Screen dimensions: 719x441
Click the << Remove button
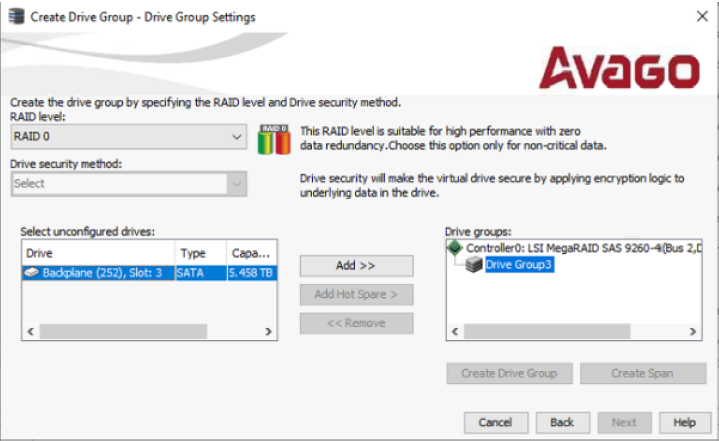356,323
